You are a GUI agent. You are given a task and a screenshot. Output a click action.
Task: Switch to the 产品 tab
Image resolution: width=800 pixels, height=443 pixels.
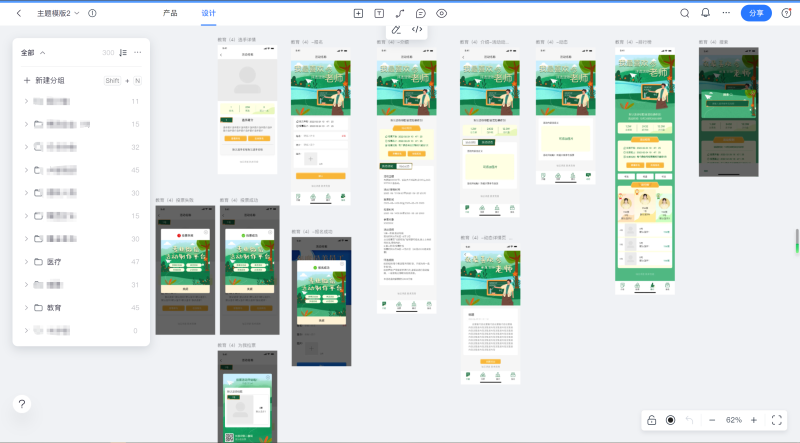170,13
